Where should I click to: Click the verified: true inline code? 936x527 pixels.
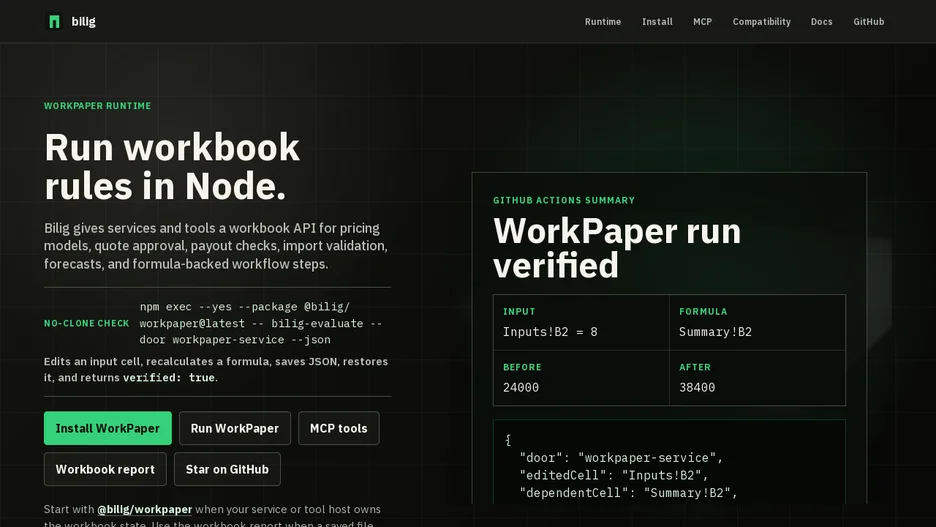pos(169,377)
